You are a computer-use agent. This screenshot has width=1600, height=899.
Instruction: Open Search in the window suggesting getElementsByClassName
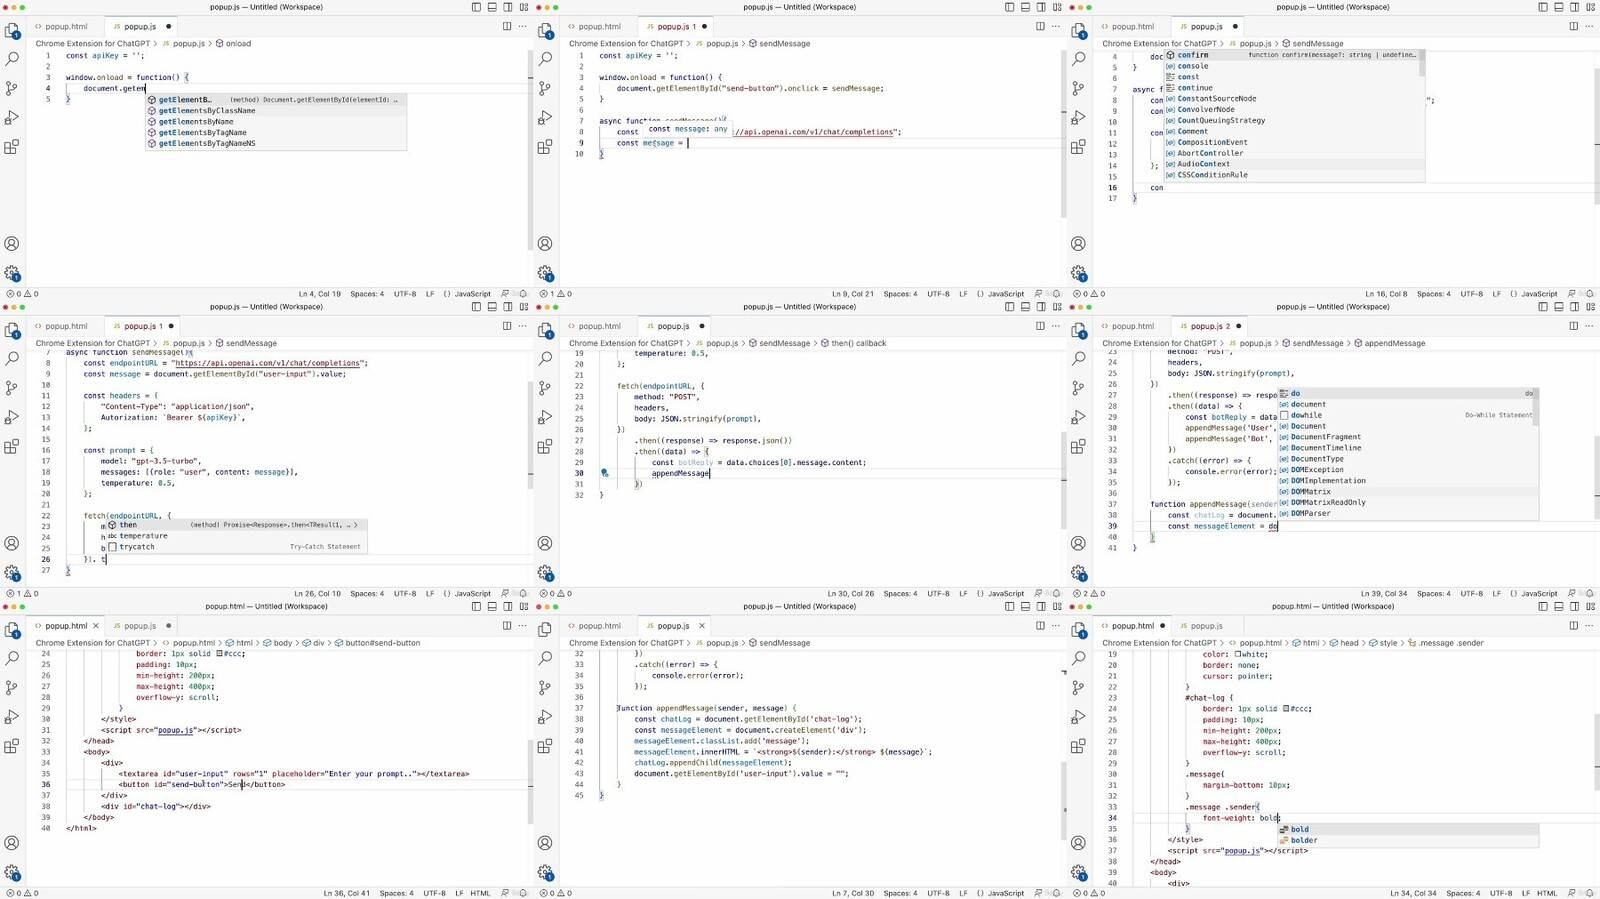tap(12, 59)
